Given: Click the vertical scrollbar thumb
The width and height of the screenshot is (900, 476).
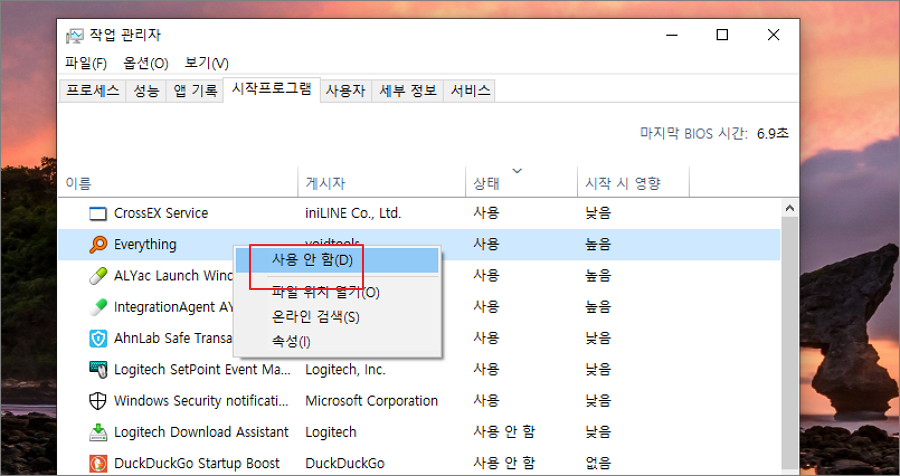Looking at the screenshot, I should click(790, 345).
